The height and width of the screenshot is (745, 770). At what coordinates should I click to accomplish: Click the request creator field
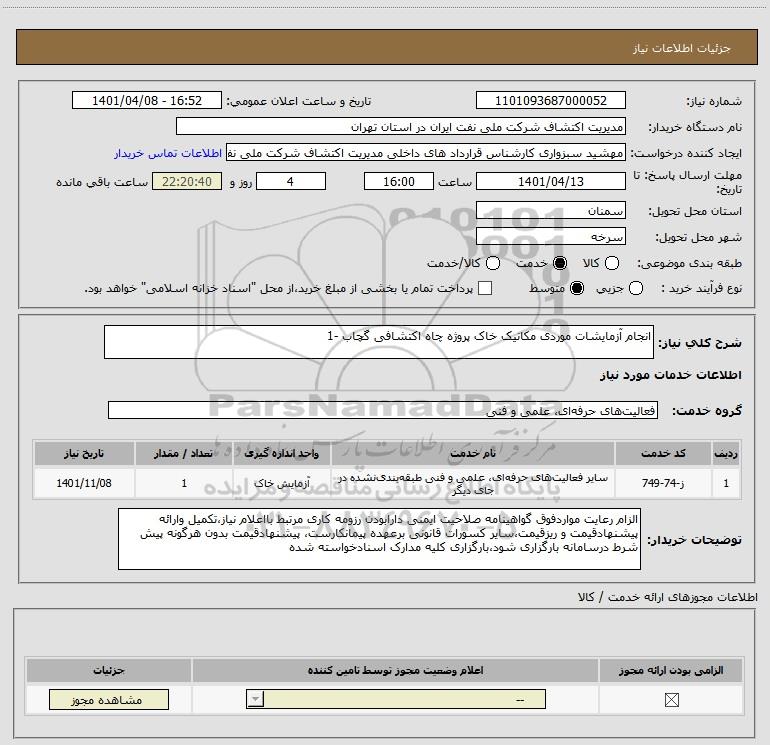point(426,153)
